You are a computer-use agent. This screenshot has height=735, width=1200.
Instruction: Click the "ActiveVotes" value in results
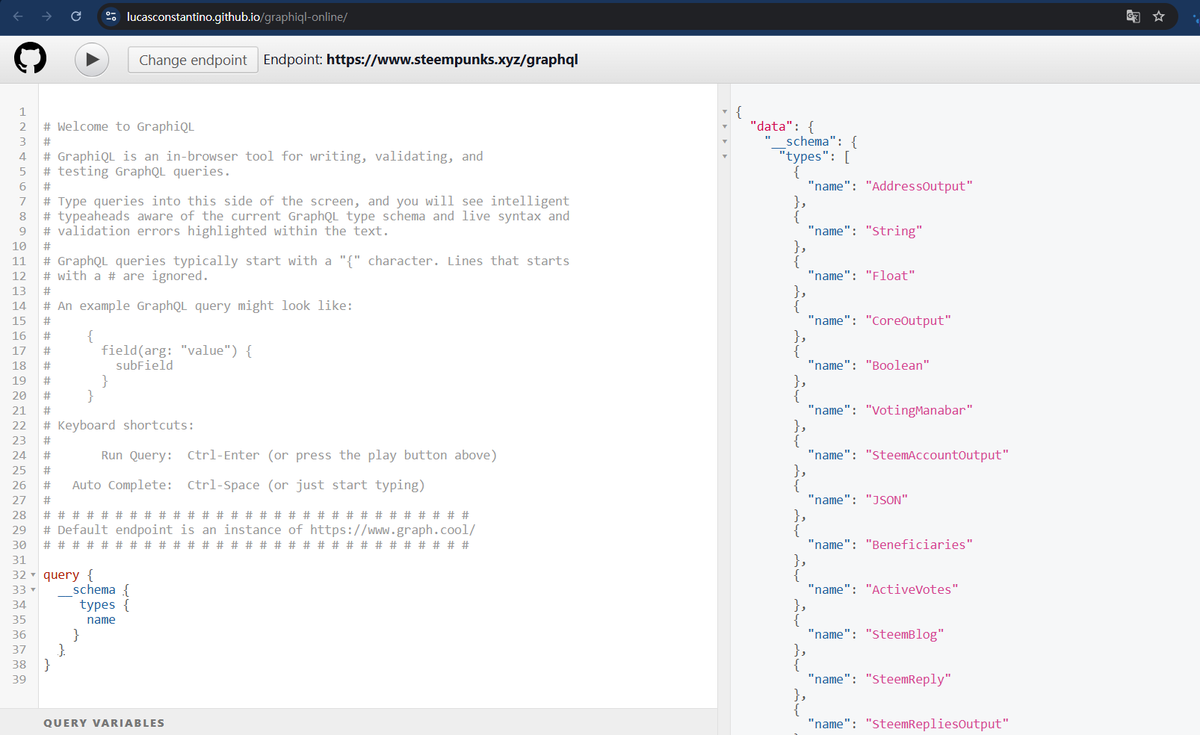[x=912, y=590]
